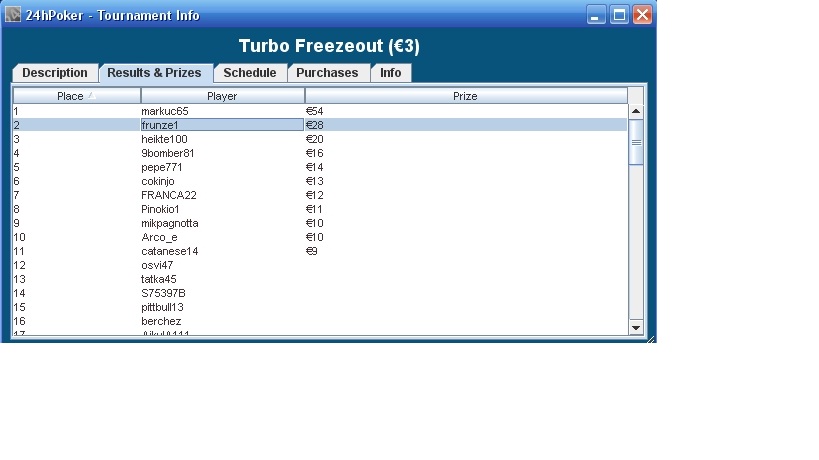This screenshot has width=819, height=460.
Task: Open the Purchases tab
Action: pyautogui.click(x=327, y=73)
